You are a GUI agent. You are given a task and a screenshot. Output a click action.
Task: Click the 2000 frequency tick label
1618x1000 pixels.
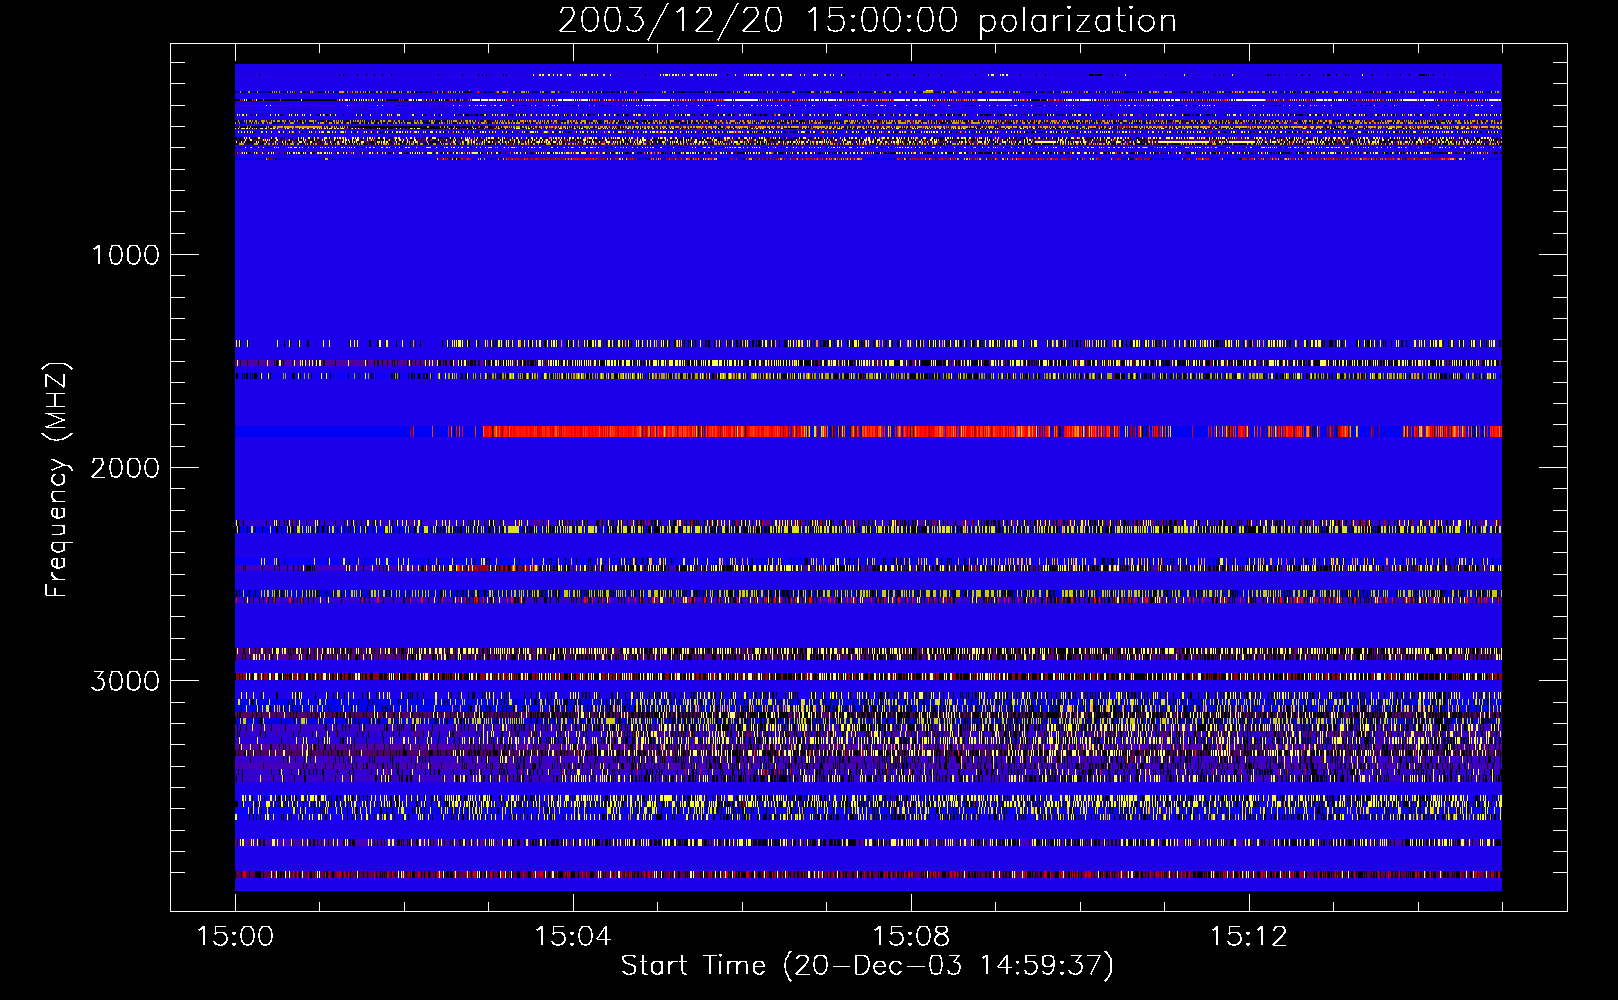point(125,468)
